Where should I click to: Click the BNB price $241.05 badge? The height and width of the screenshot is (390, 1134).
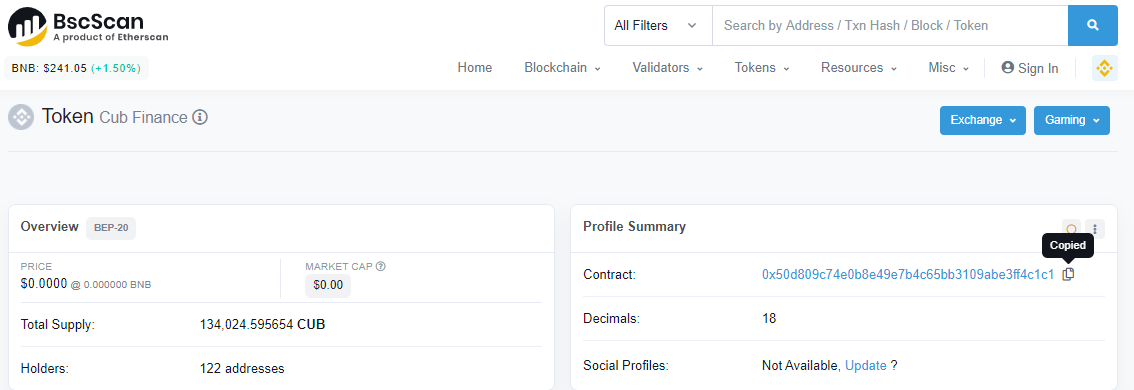(x=77, y=68)
